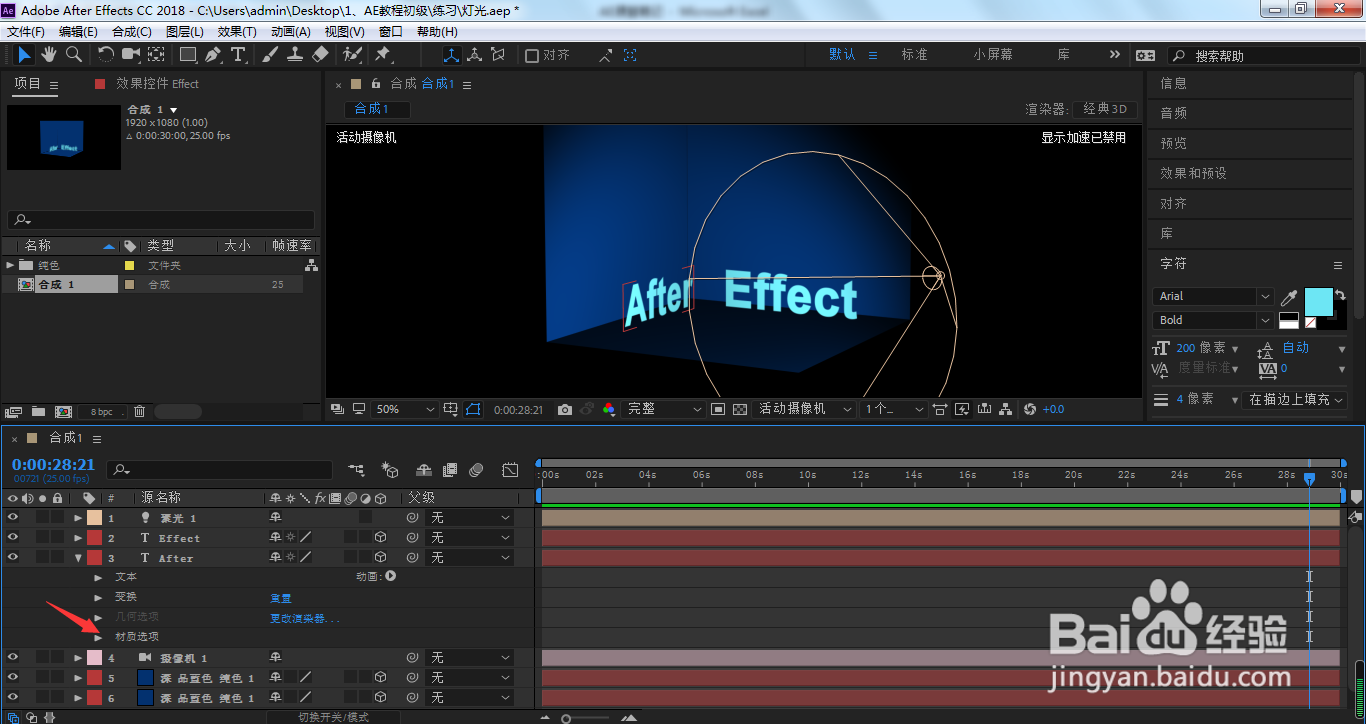1366x724 pixels.
Task: Select the Brush tool
Action: [270, 55]
